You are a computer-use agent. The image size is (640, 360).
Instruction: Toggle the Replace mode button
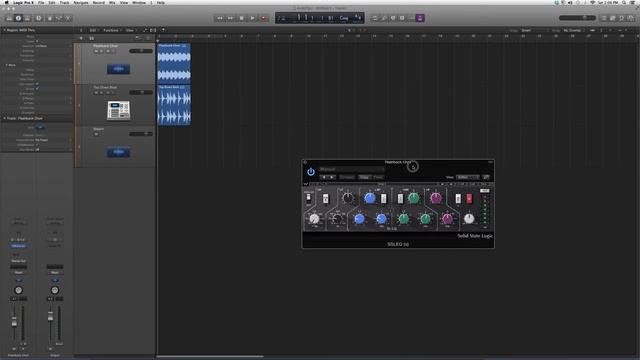pyautogui.click(x=384, y=18)
